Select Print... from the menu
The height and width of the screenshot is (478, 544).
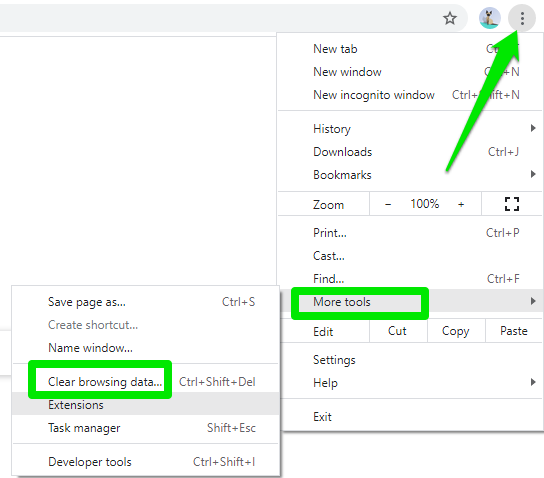(410, 233)
